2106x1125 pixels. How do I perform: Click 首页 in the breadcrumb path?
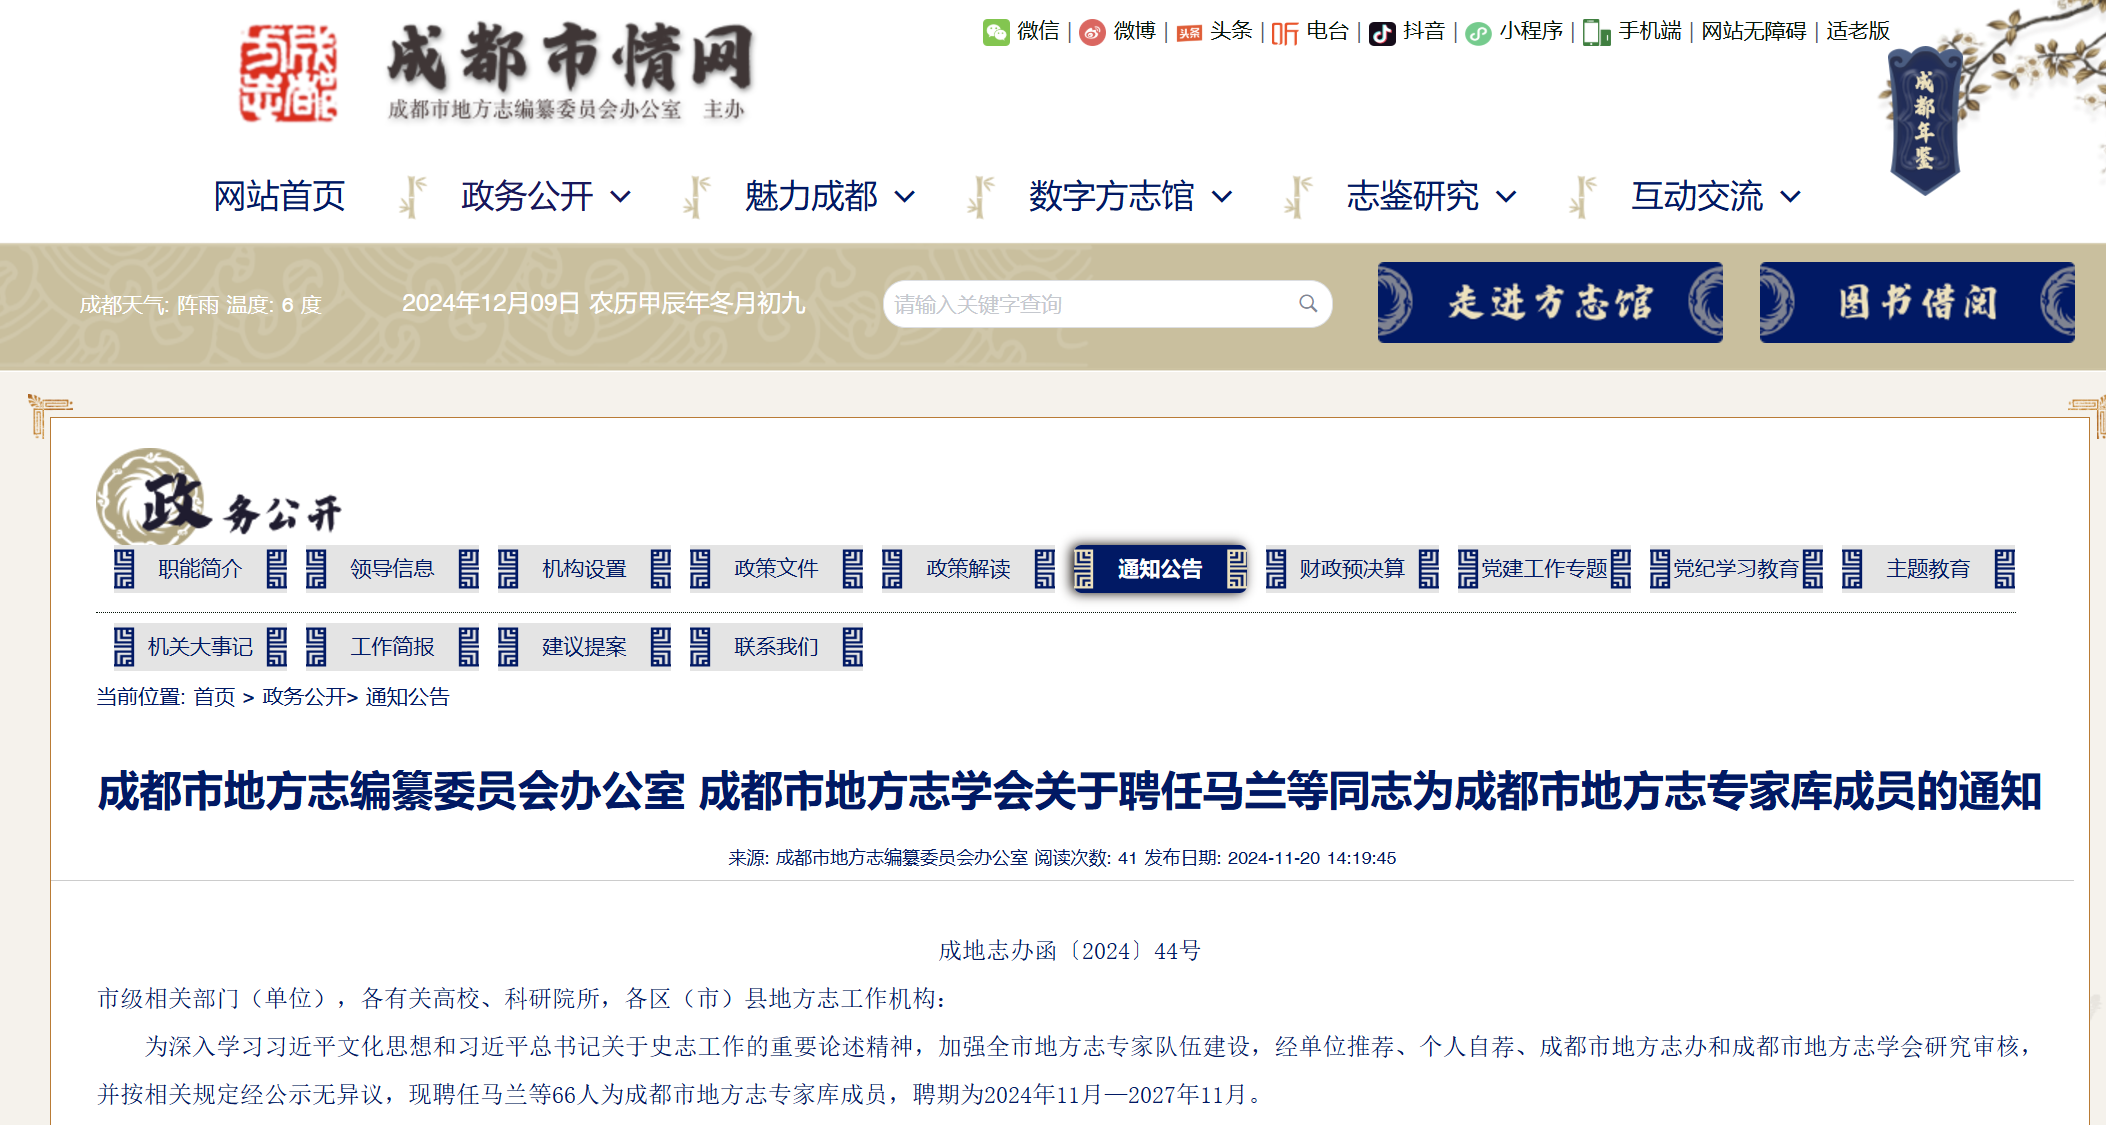click(214, 697)
